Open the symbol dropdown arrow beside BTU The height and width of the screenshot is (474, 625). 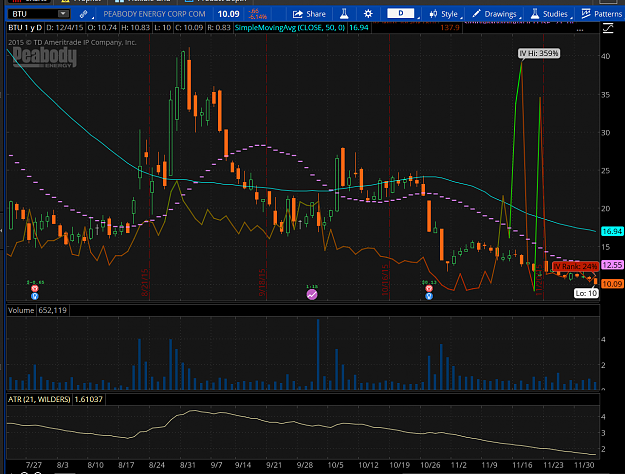click(63, 14)
